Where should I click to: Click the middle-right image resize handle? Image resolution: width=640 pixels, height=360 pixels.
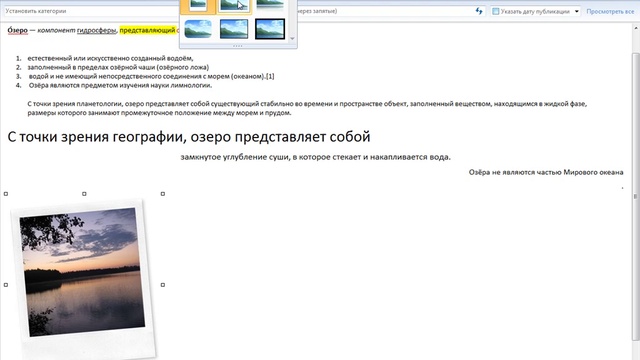point(162,285)
